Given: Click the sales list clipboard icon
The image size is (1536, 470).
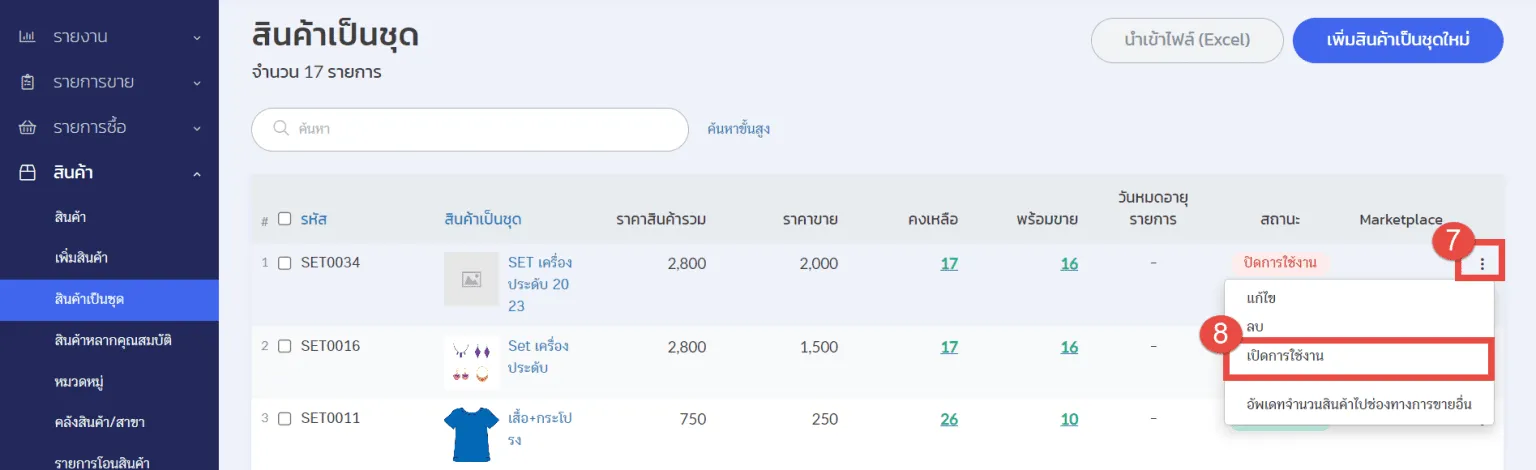Looking at the screenshot, I should click(28, 82).
